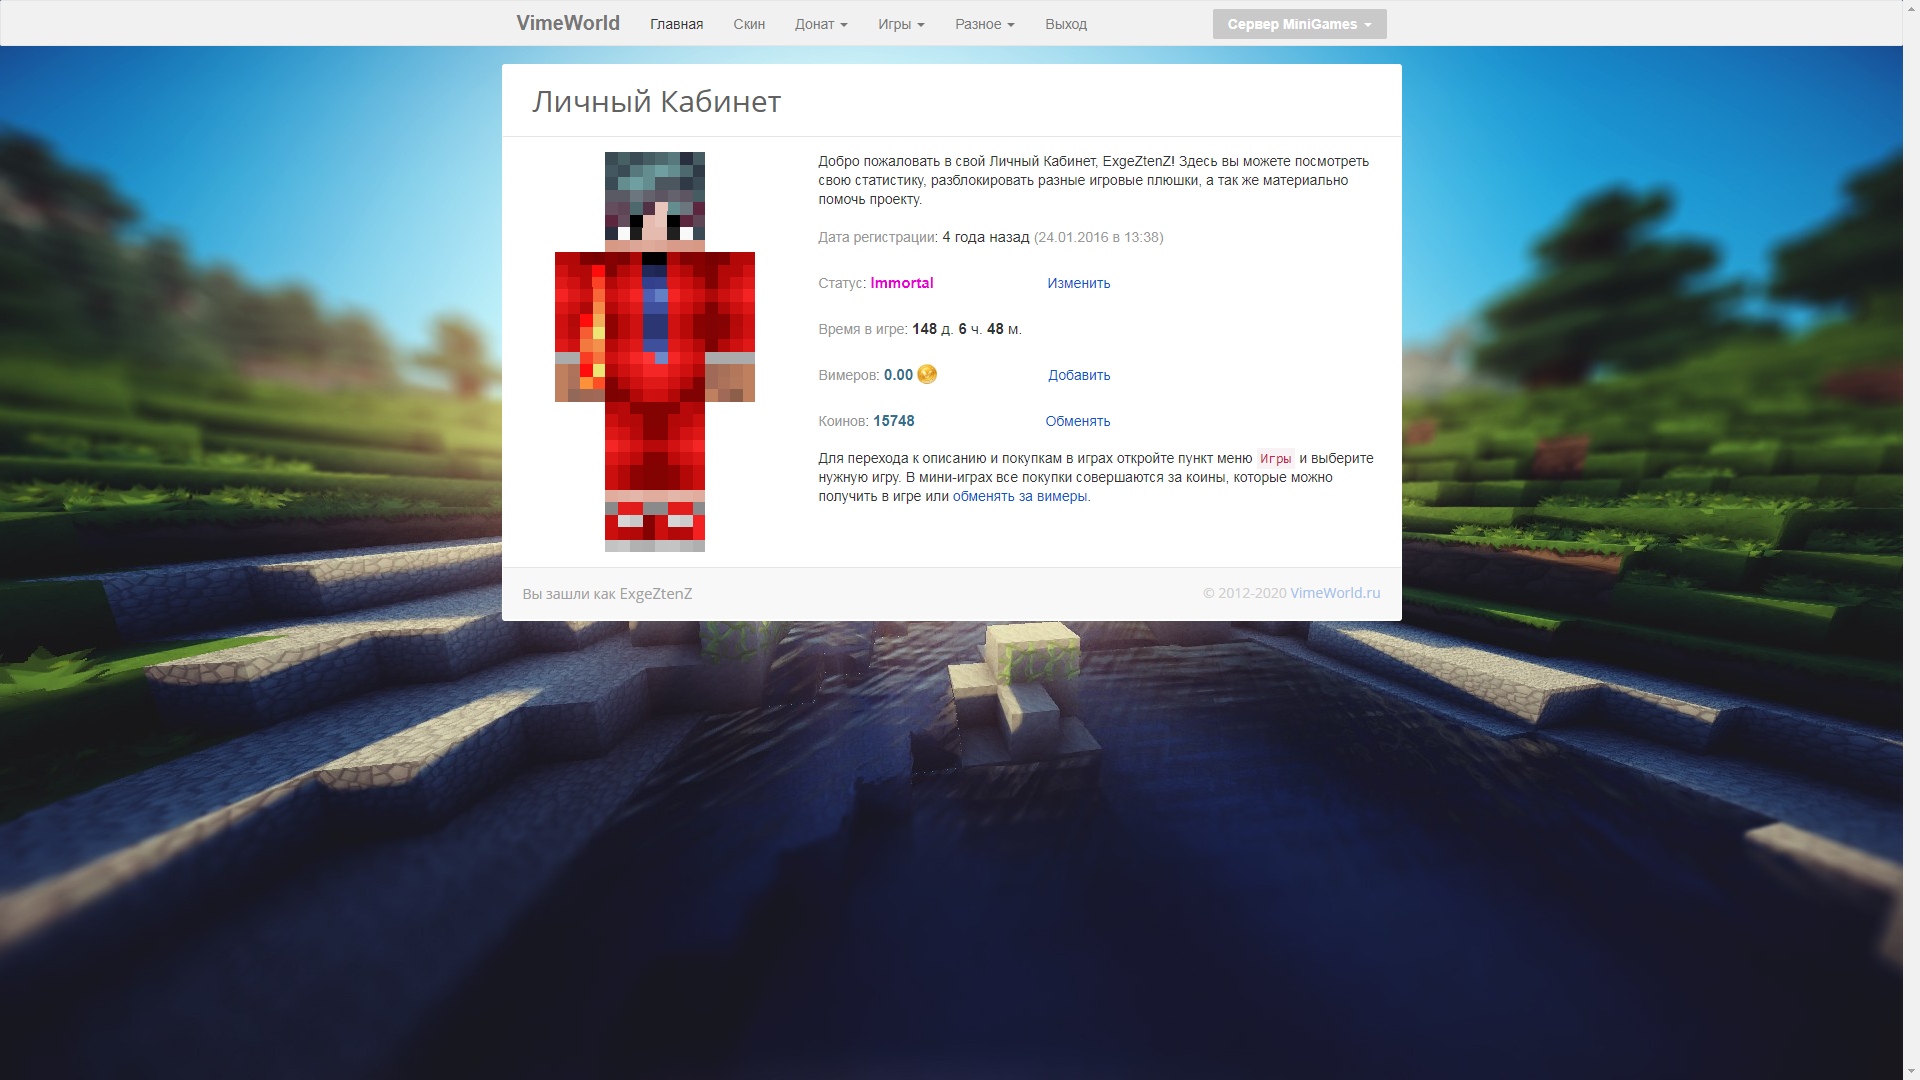Click Изменить link next to status
The image size is (1920, 1080).
1078,283
